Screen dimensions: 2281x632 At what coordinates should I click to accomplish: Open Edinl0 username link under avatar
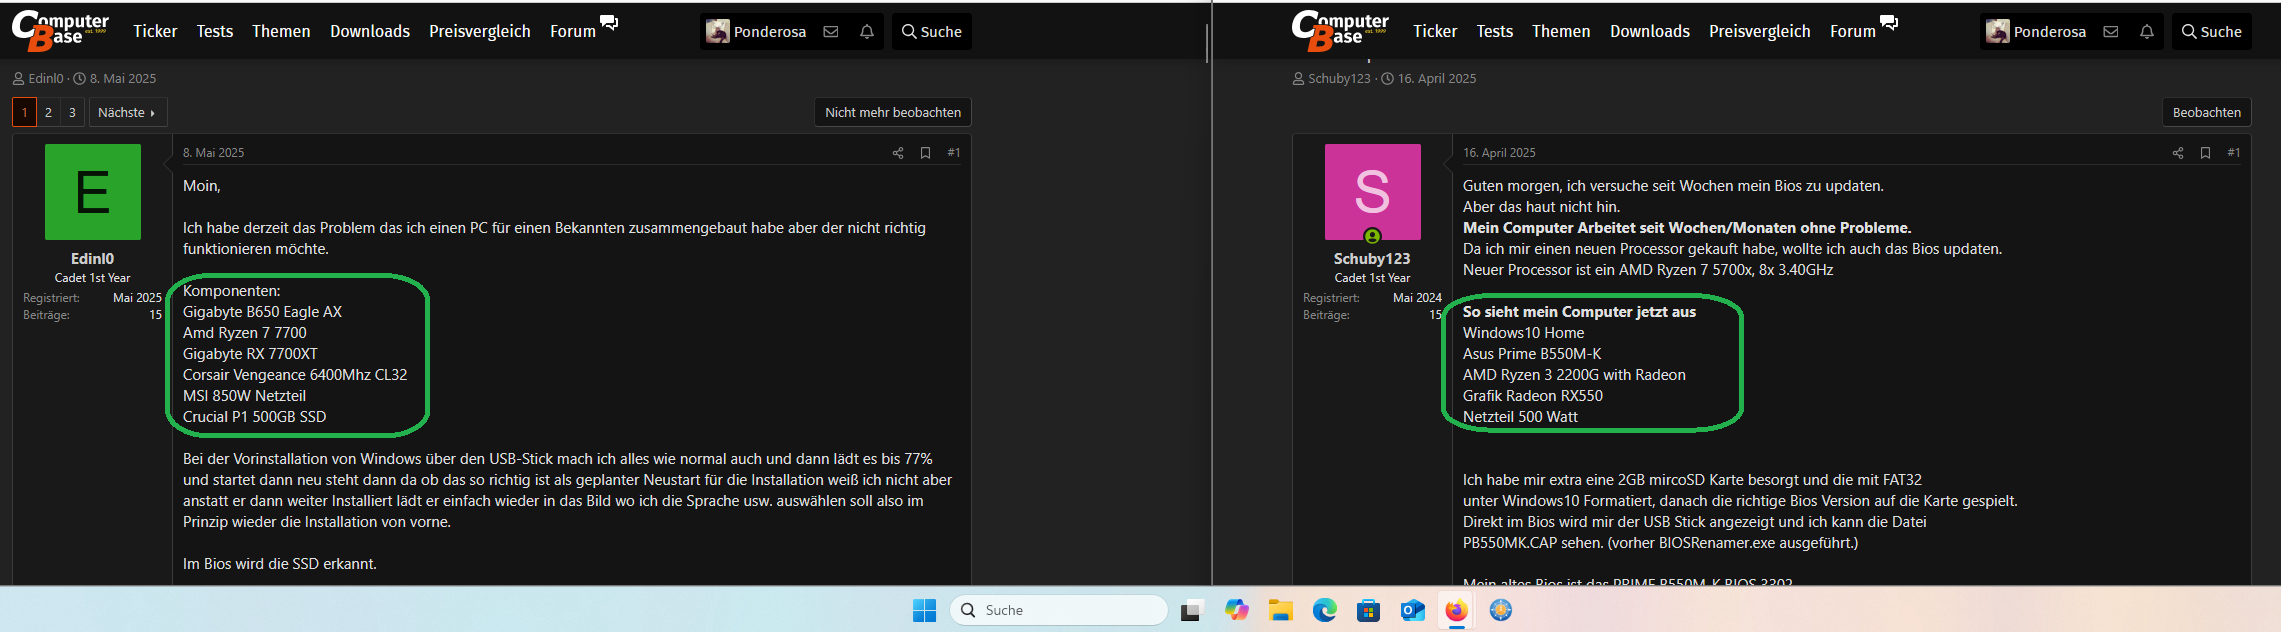click(x=93, y=259)
